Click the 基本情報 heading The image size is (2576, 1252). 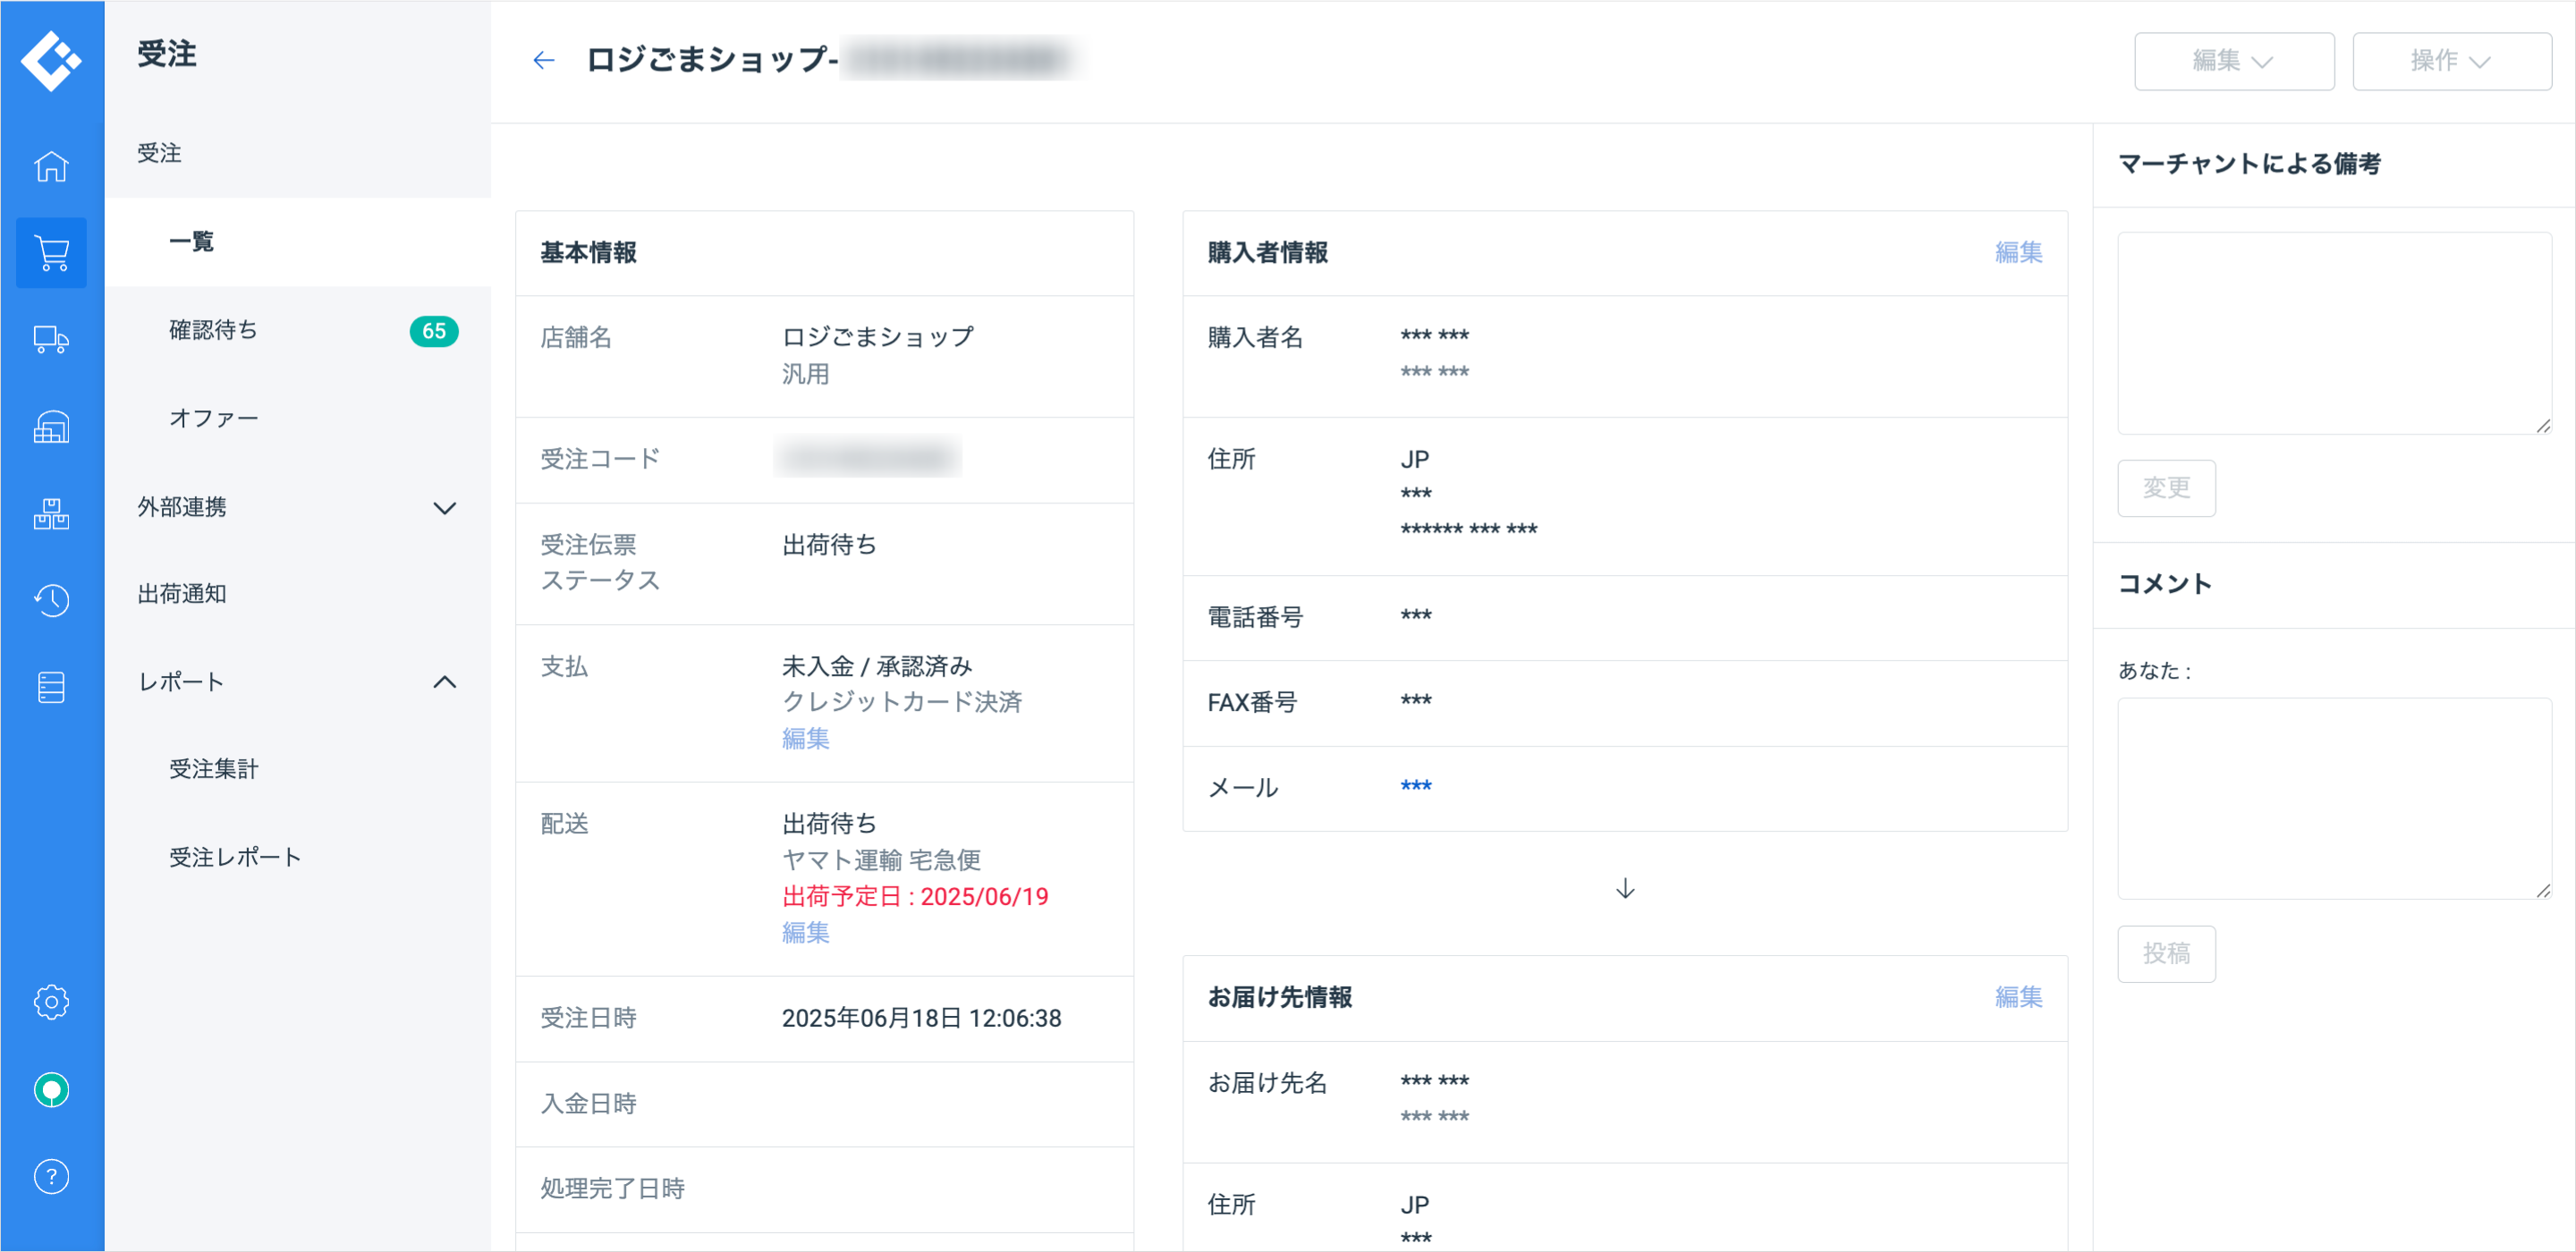click(x=588, y=252)
